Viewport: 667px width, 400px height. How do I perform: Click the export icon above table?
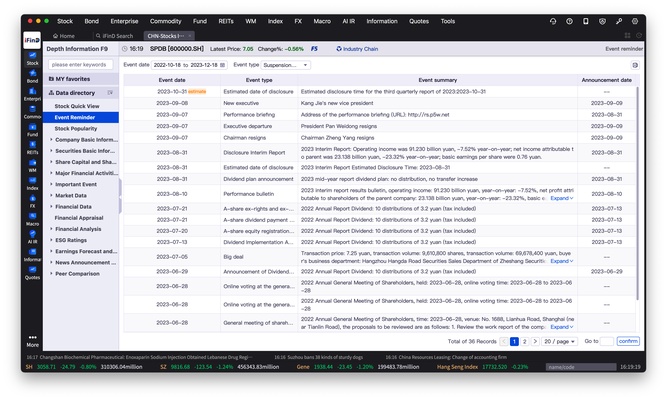635,65
